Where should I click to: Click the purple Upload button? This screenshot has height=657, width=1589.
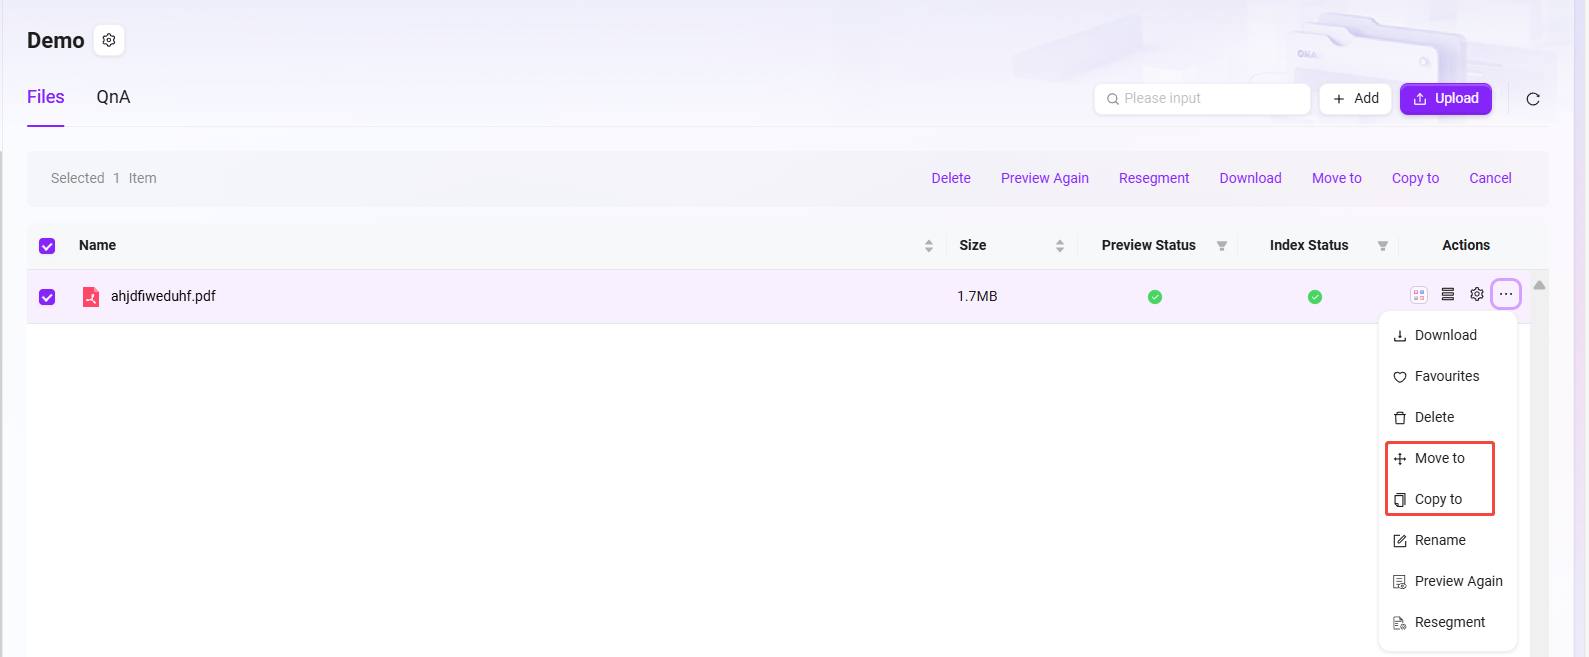coord(1445,99)
